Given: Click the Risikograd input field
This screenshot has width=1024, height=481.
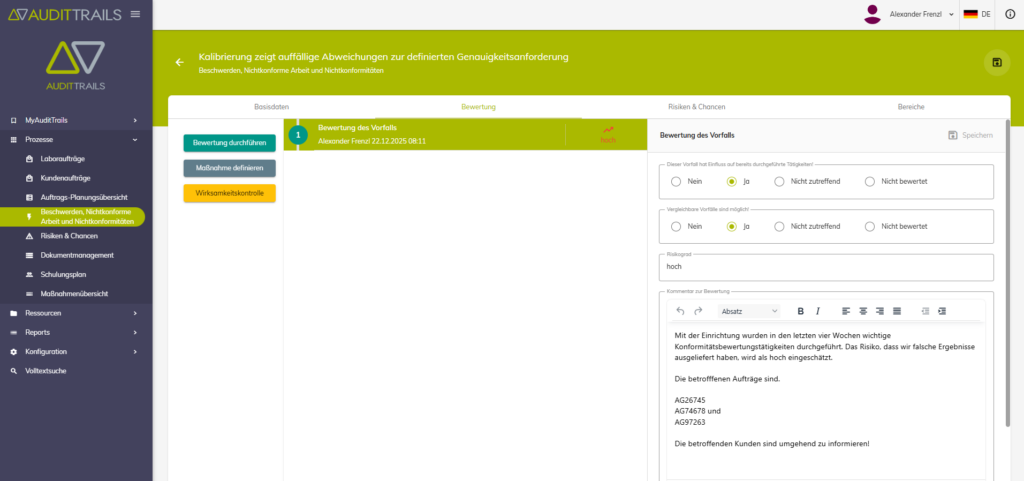Looking at the screenshot, I should click(825, 268).
